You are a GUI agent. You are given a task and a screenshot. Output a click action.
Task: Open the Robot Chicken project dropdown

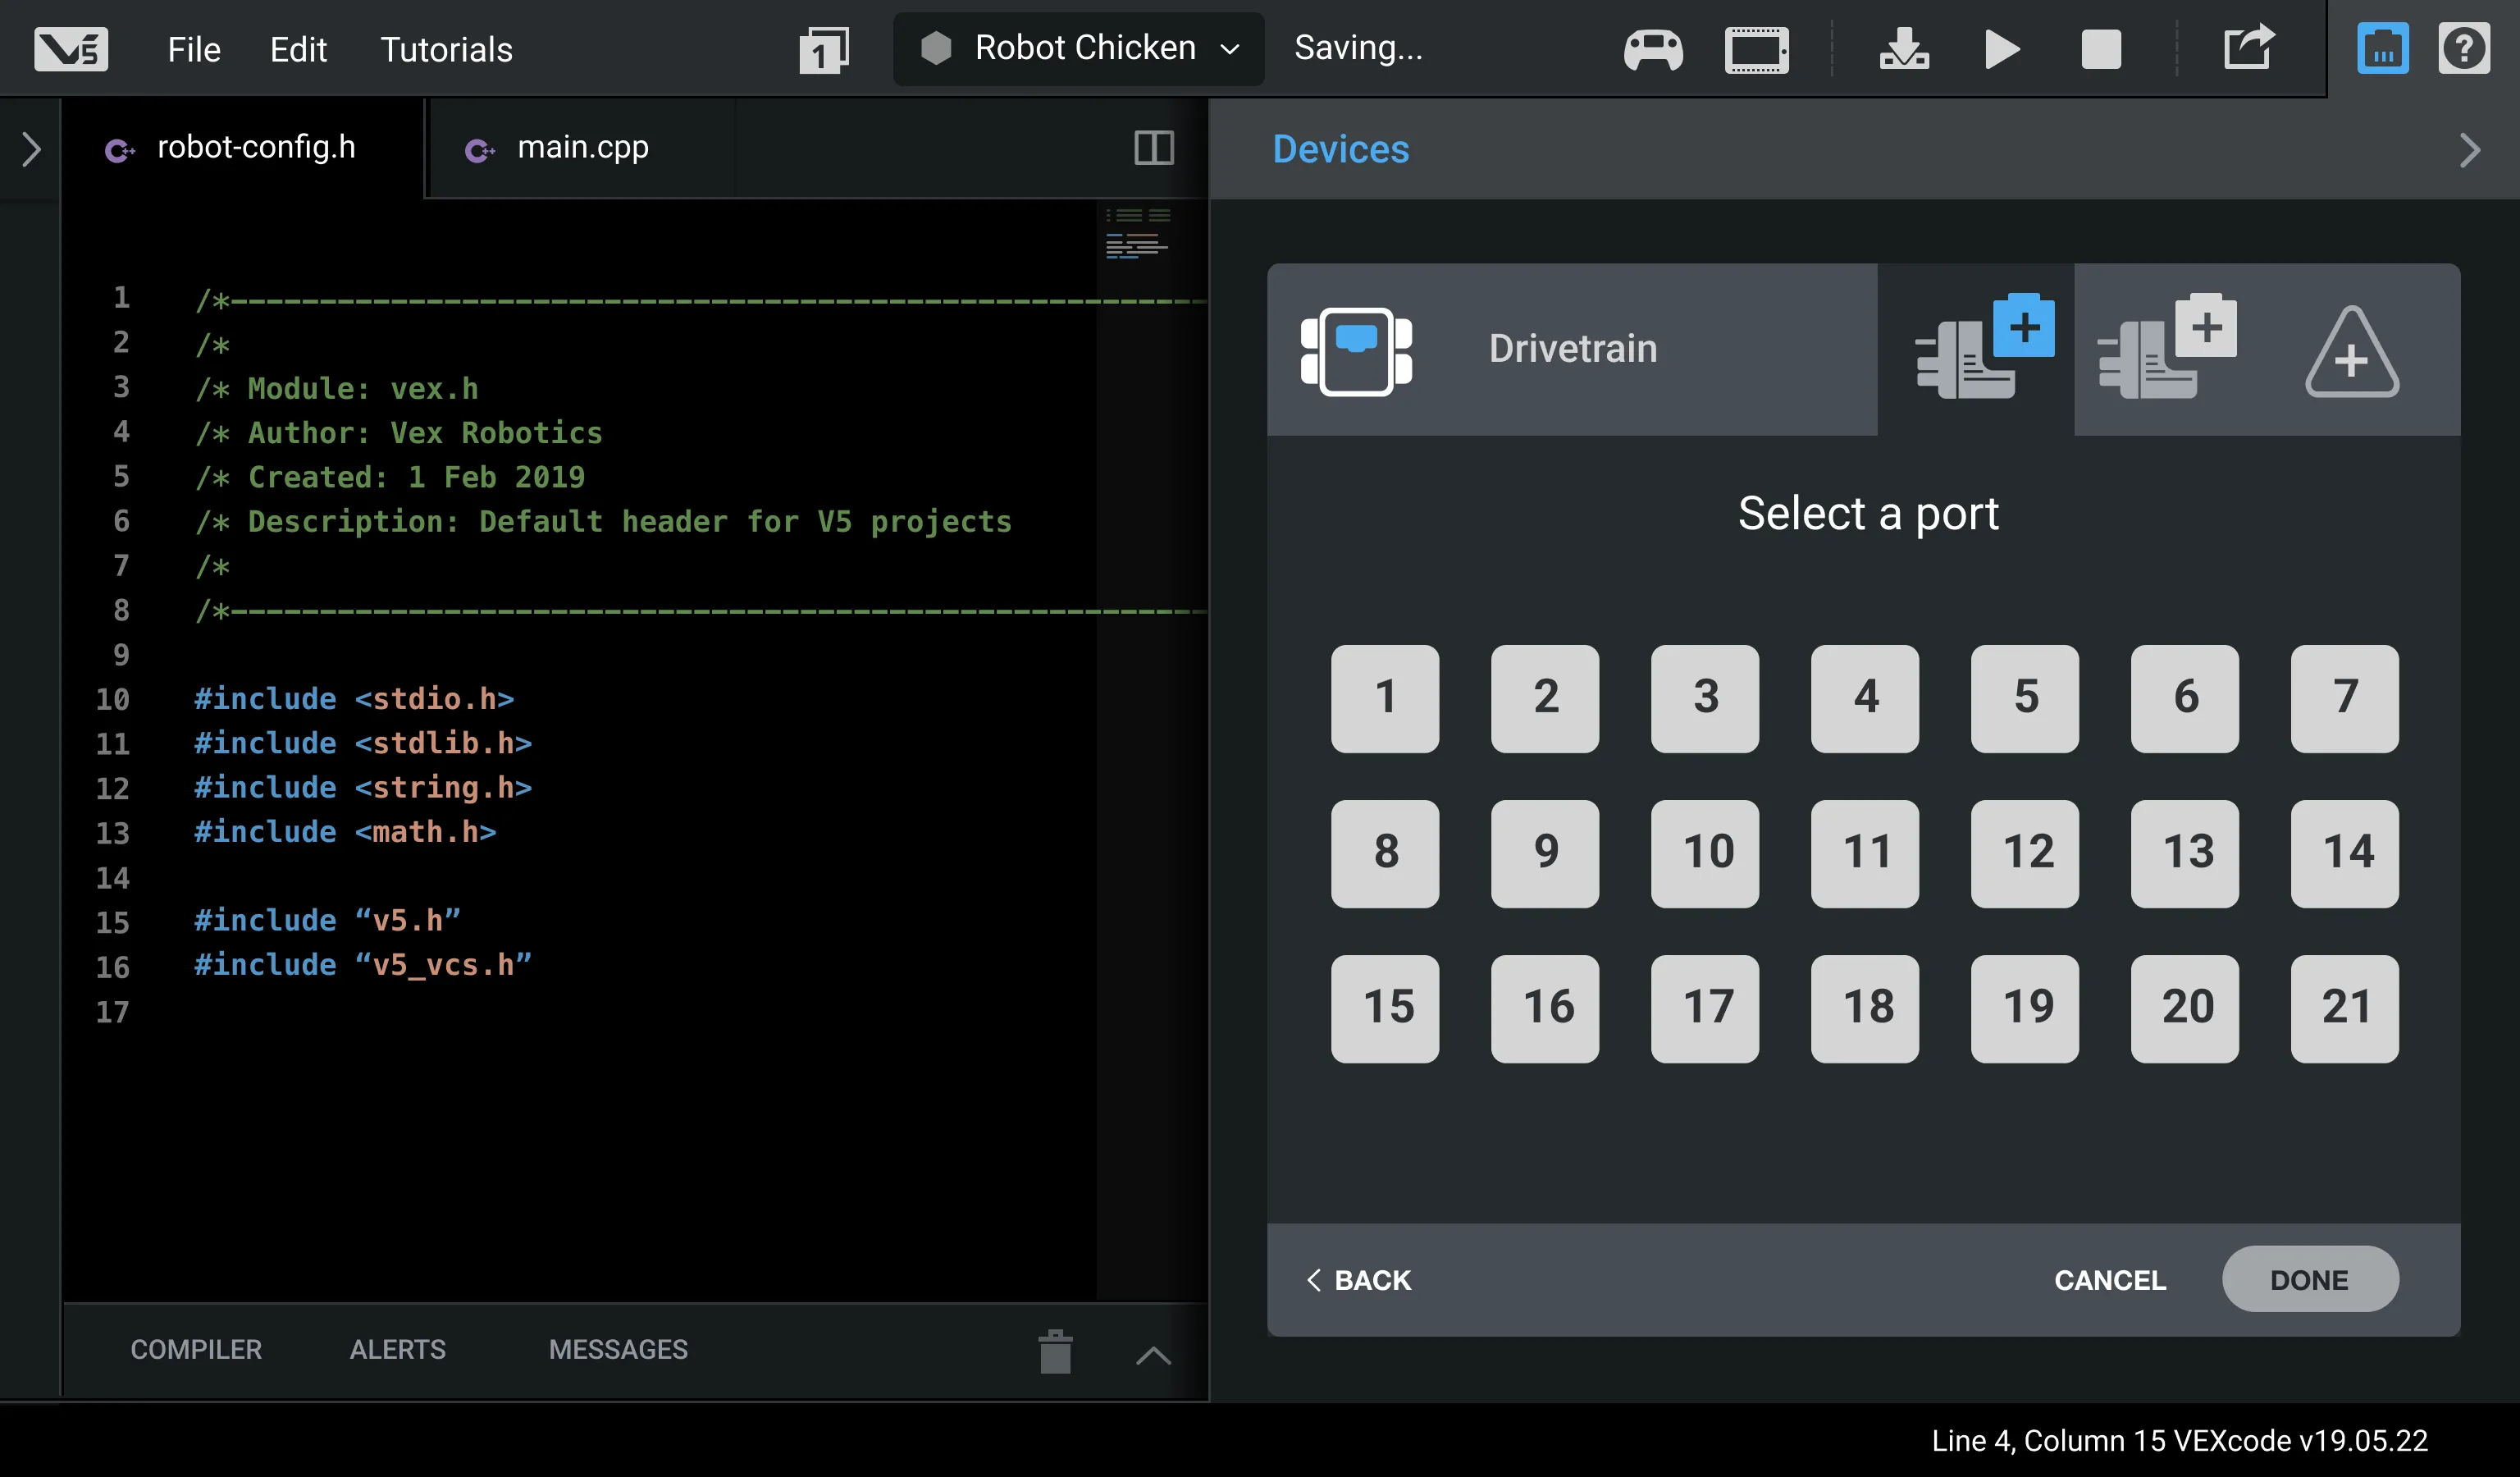click(x=1079, y=48)
